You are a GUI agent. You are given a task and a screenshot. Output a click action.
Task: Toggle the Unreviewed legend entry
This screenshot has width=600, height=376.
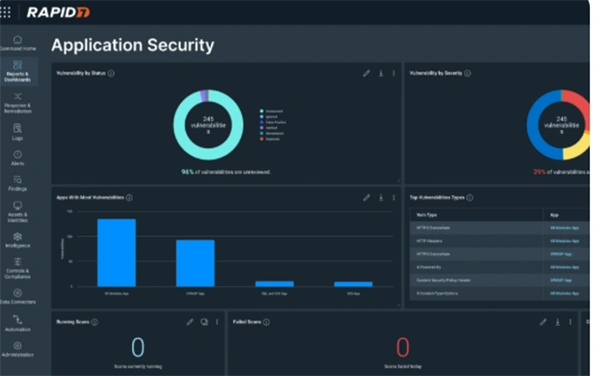point(271,111)
